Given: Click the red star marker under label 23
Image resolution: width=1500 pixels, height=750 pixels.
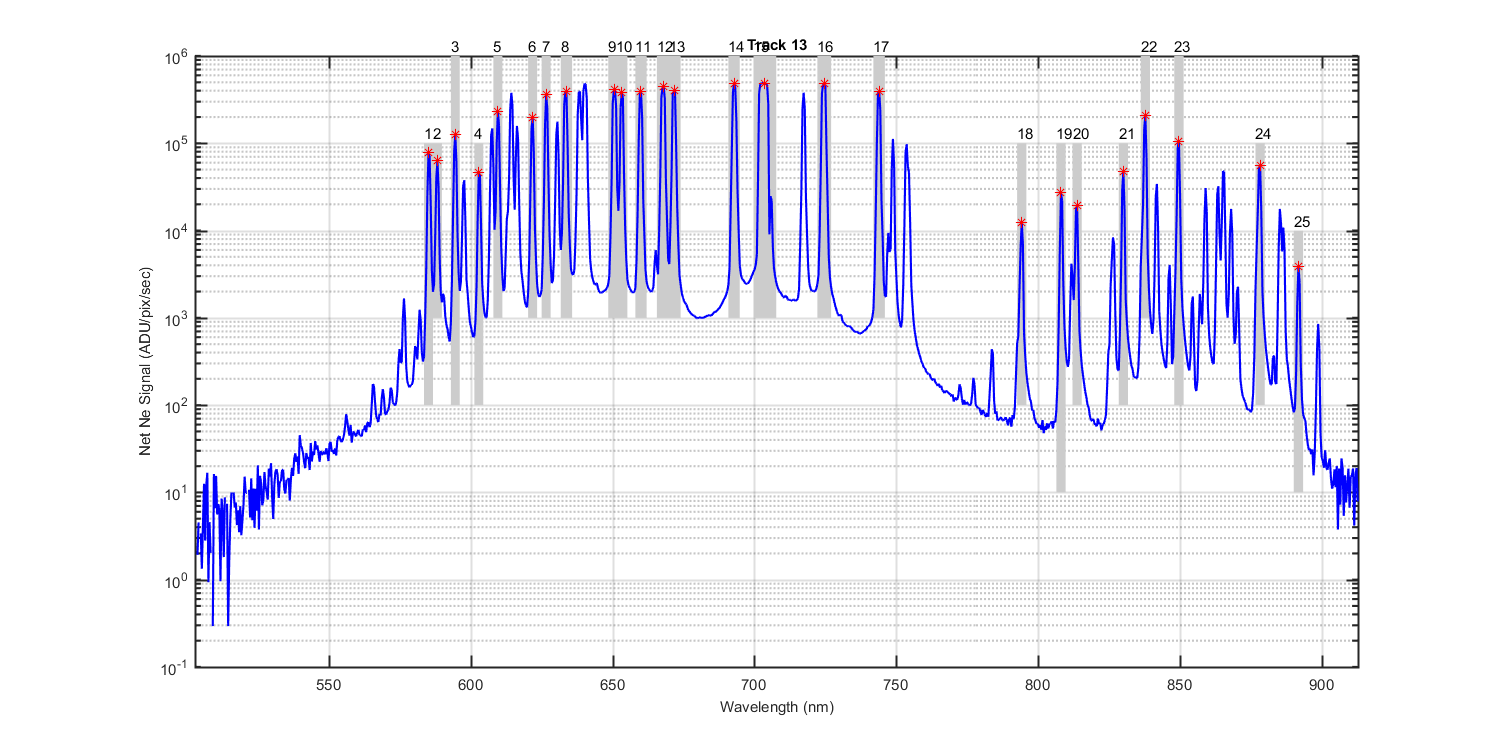Looking at the screenshot, I should [x=1178, y=142].
